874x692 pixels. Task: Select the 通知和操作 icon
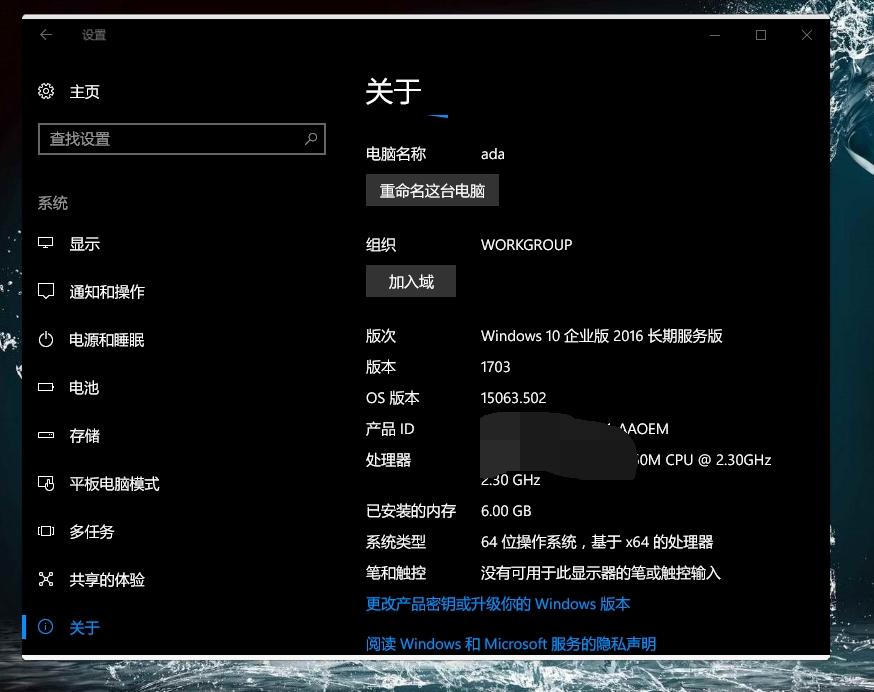[46, 291]
